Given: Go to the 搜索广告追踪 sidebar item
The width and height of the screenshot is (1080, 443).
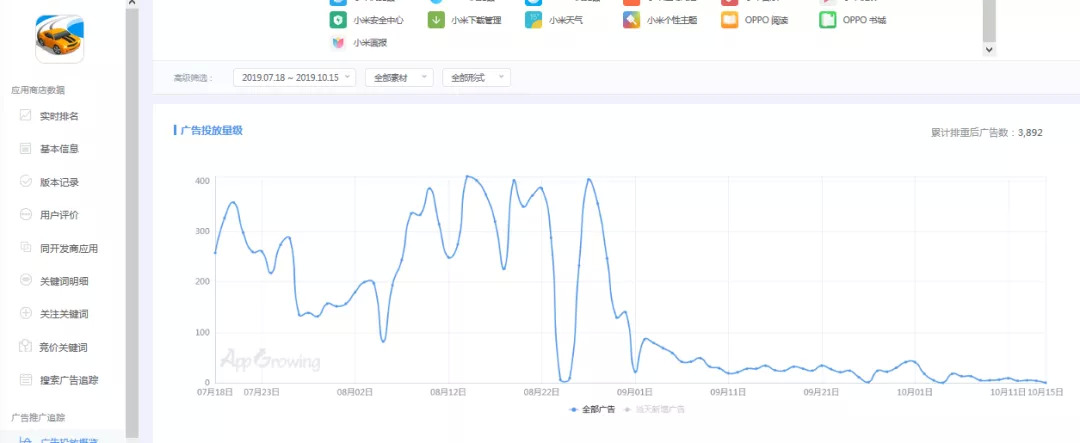Looking at the screenshot, I should click(x=69, y=380).
